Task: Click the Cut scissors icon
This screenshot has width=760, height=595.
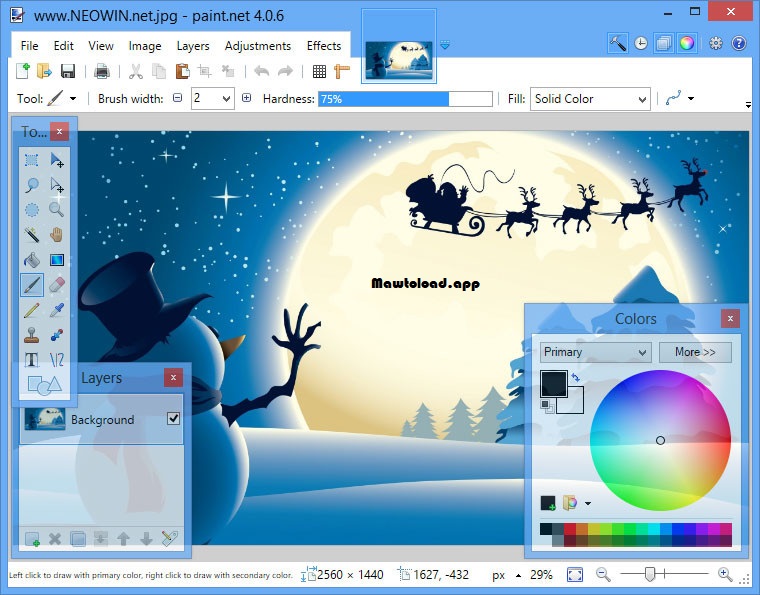Action: click(136, 71)
